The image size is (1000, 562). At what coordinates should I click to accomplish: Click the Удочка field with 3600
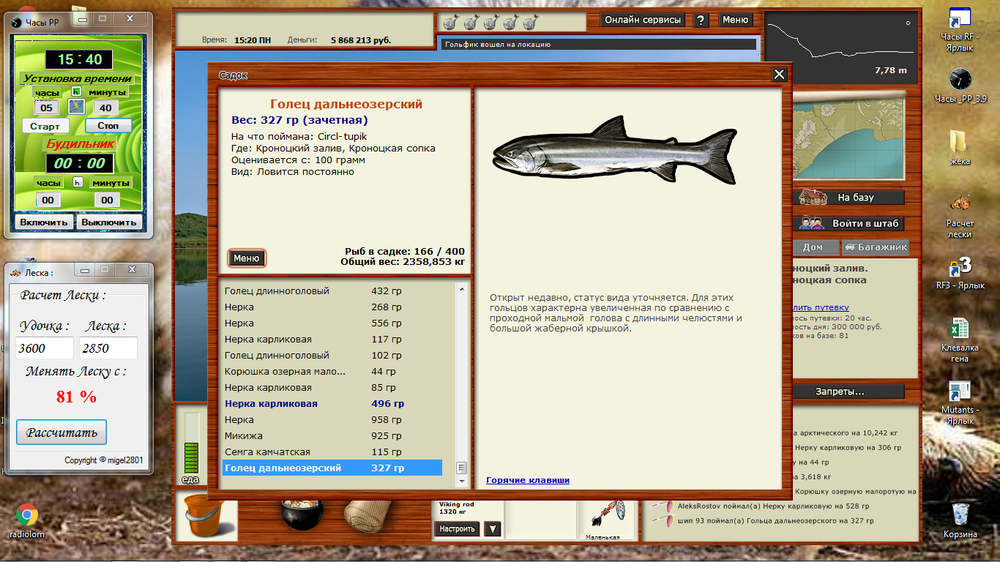point(44,348)
